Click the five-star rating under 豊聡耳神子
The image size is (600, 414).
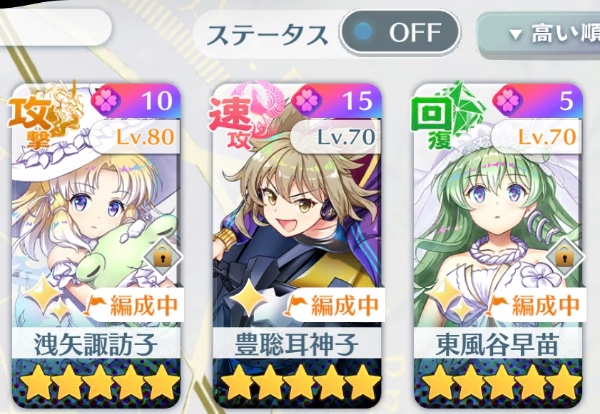tap(297, 383)
